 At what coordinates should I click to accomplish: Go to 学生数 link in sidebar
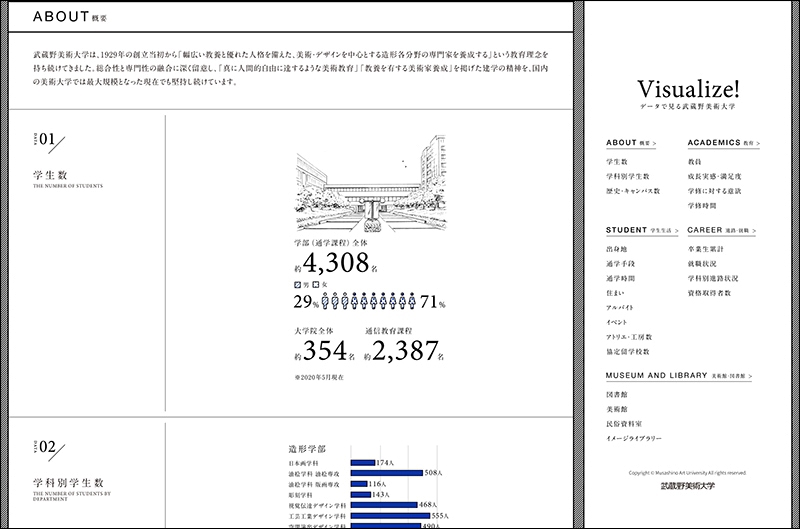[x=616, y=162]
